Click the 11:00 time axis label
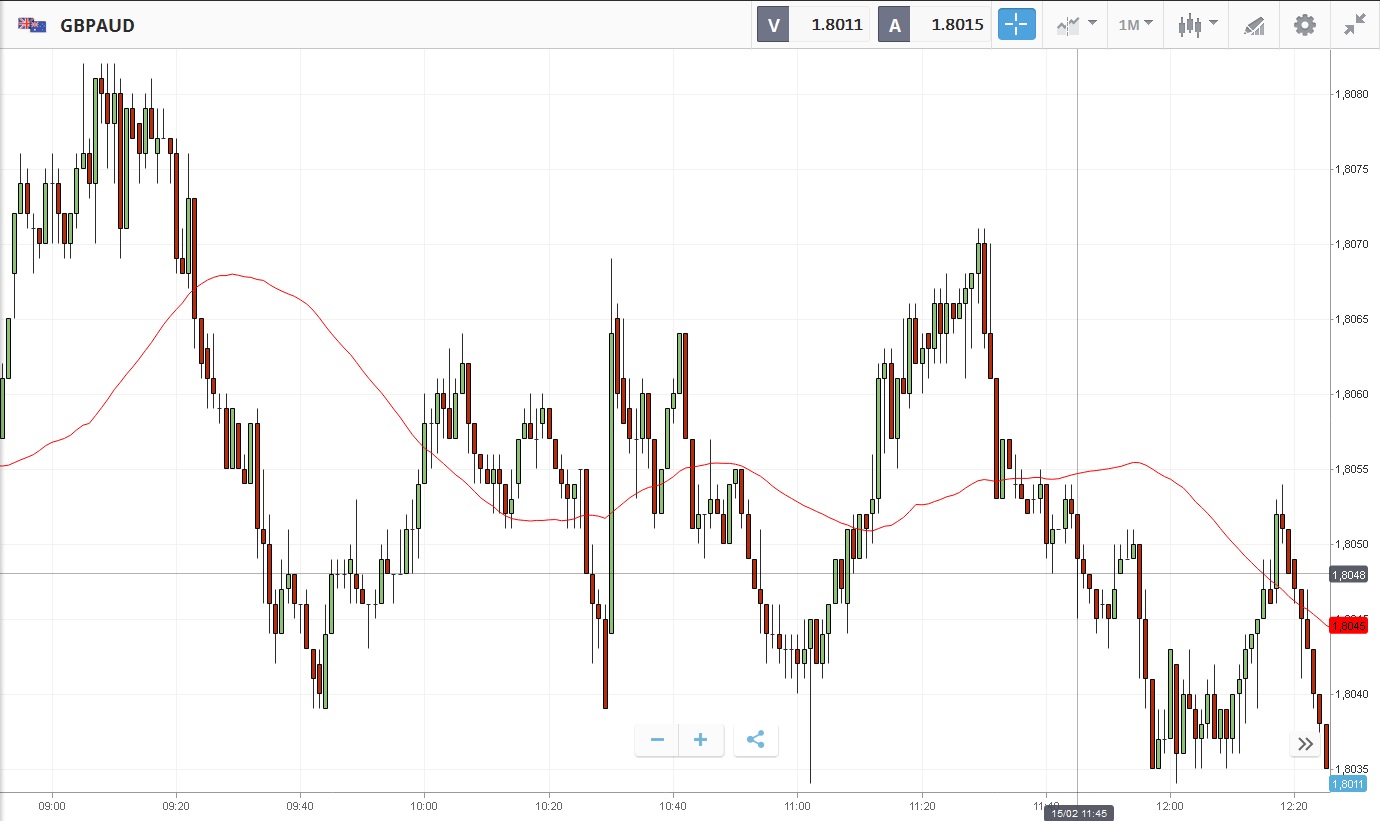The image size is (1380, 821). coord(797,805)
